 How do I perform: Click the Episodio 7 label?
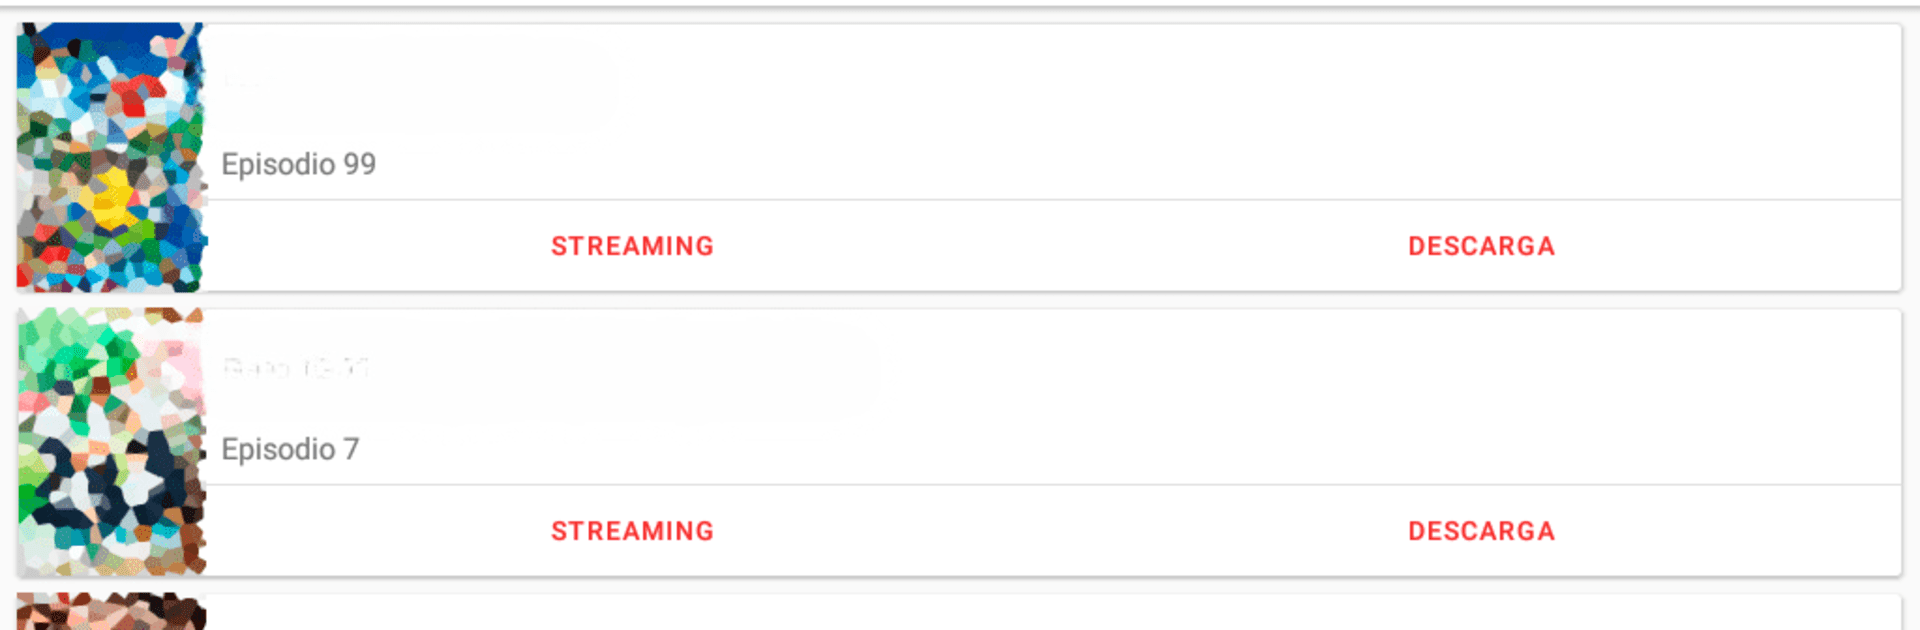click(x=290, y=449)
